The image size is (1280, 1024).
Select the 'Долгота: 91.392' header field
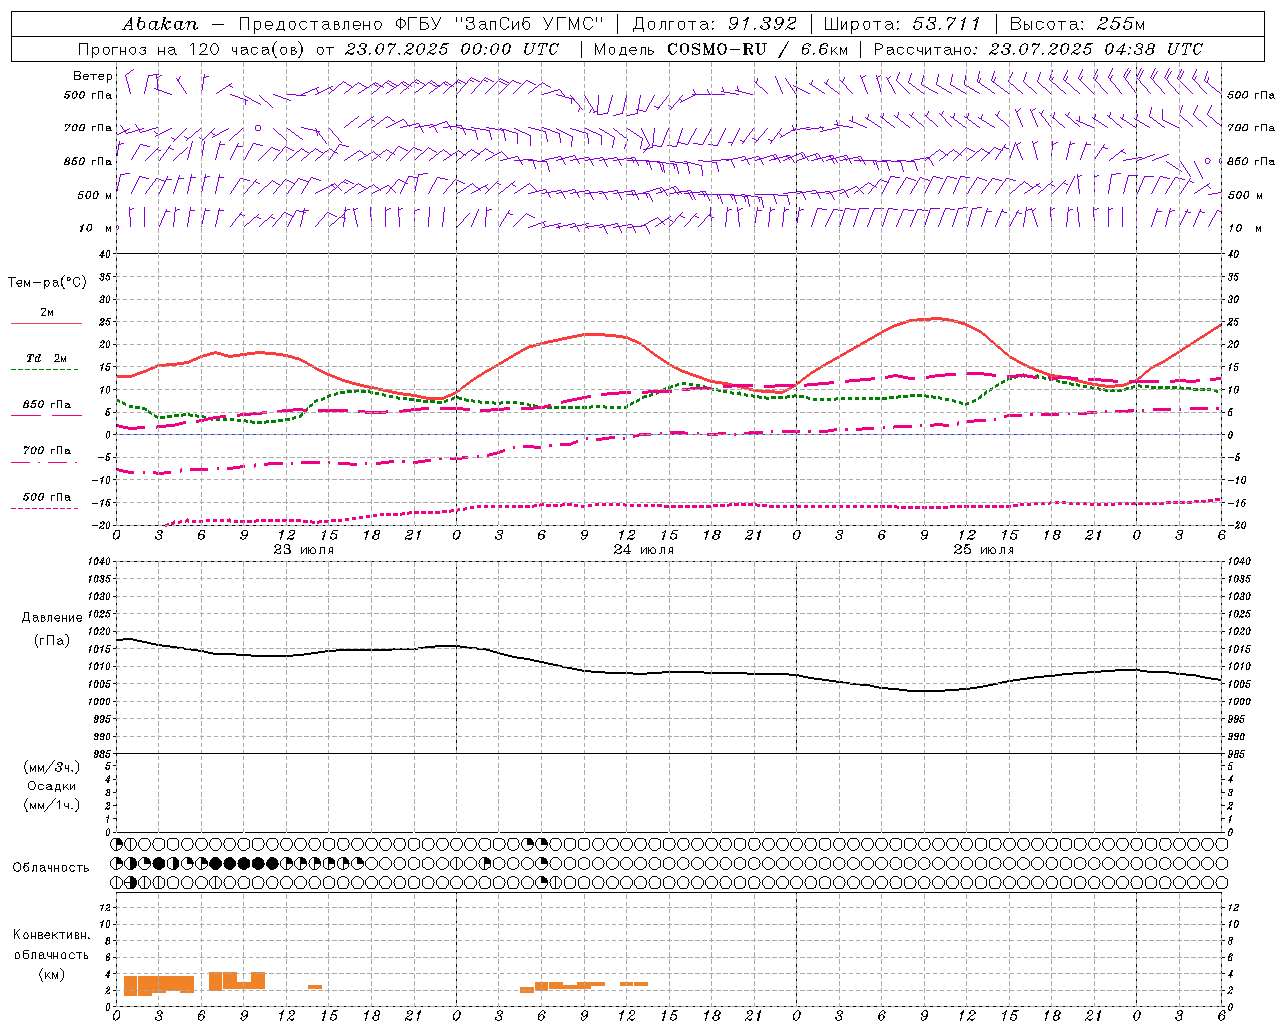tap(715, 24)
